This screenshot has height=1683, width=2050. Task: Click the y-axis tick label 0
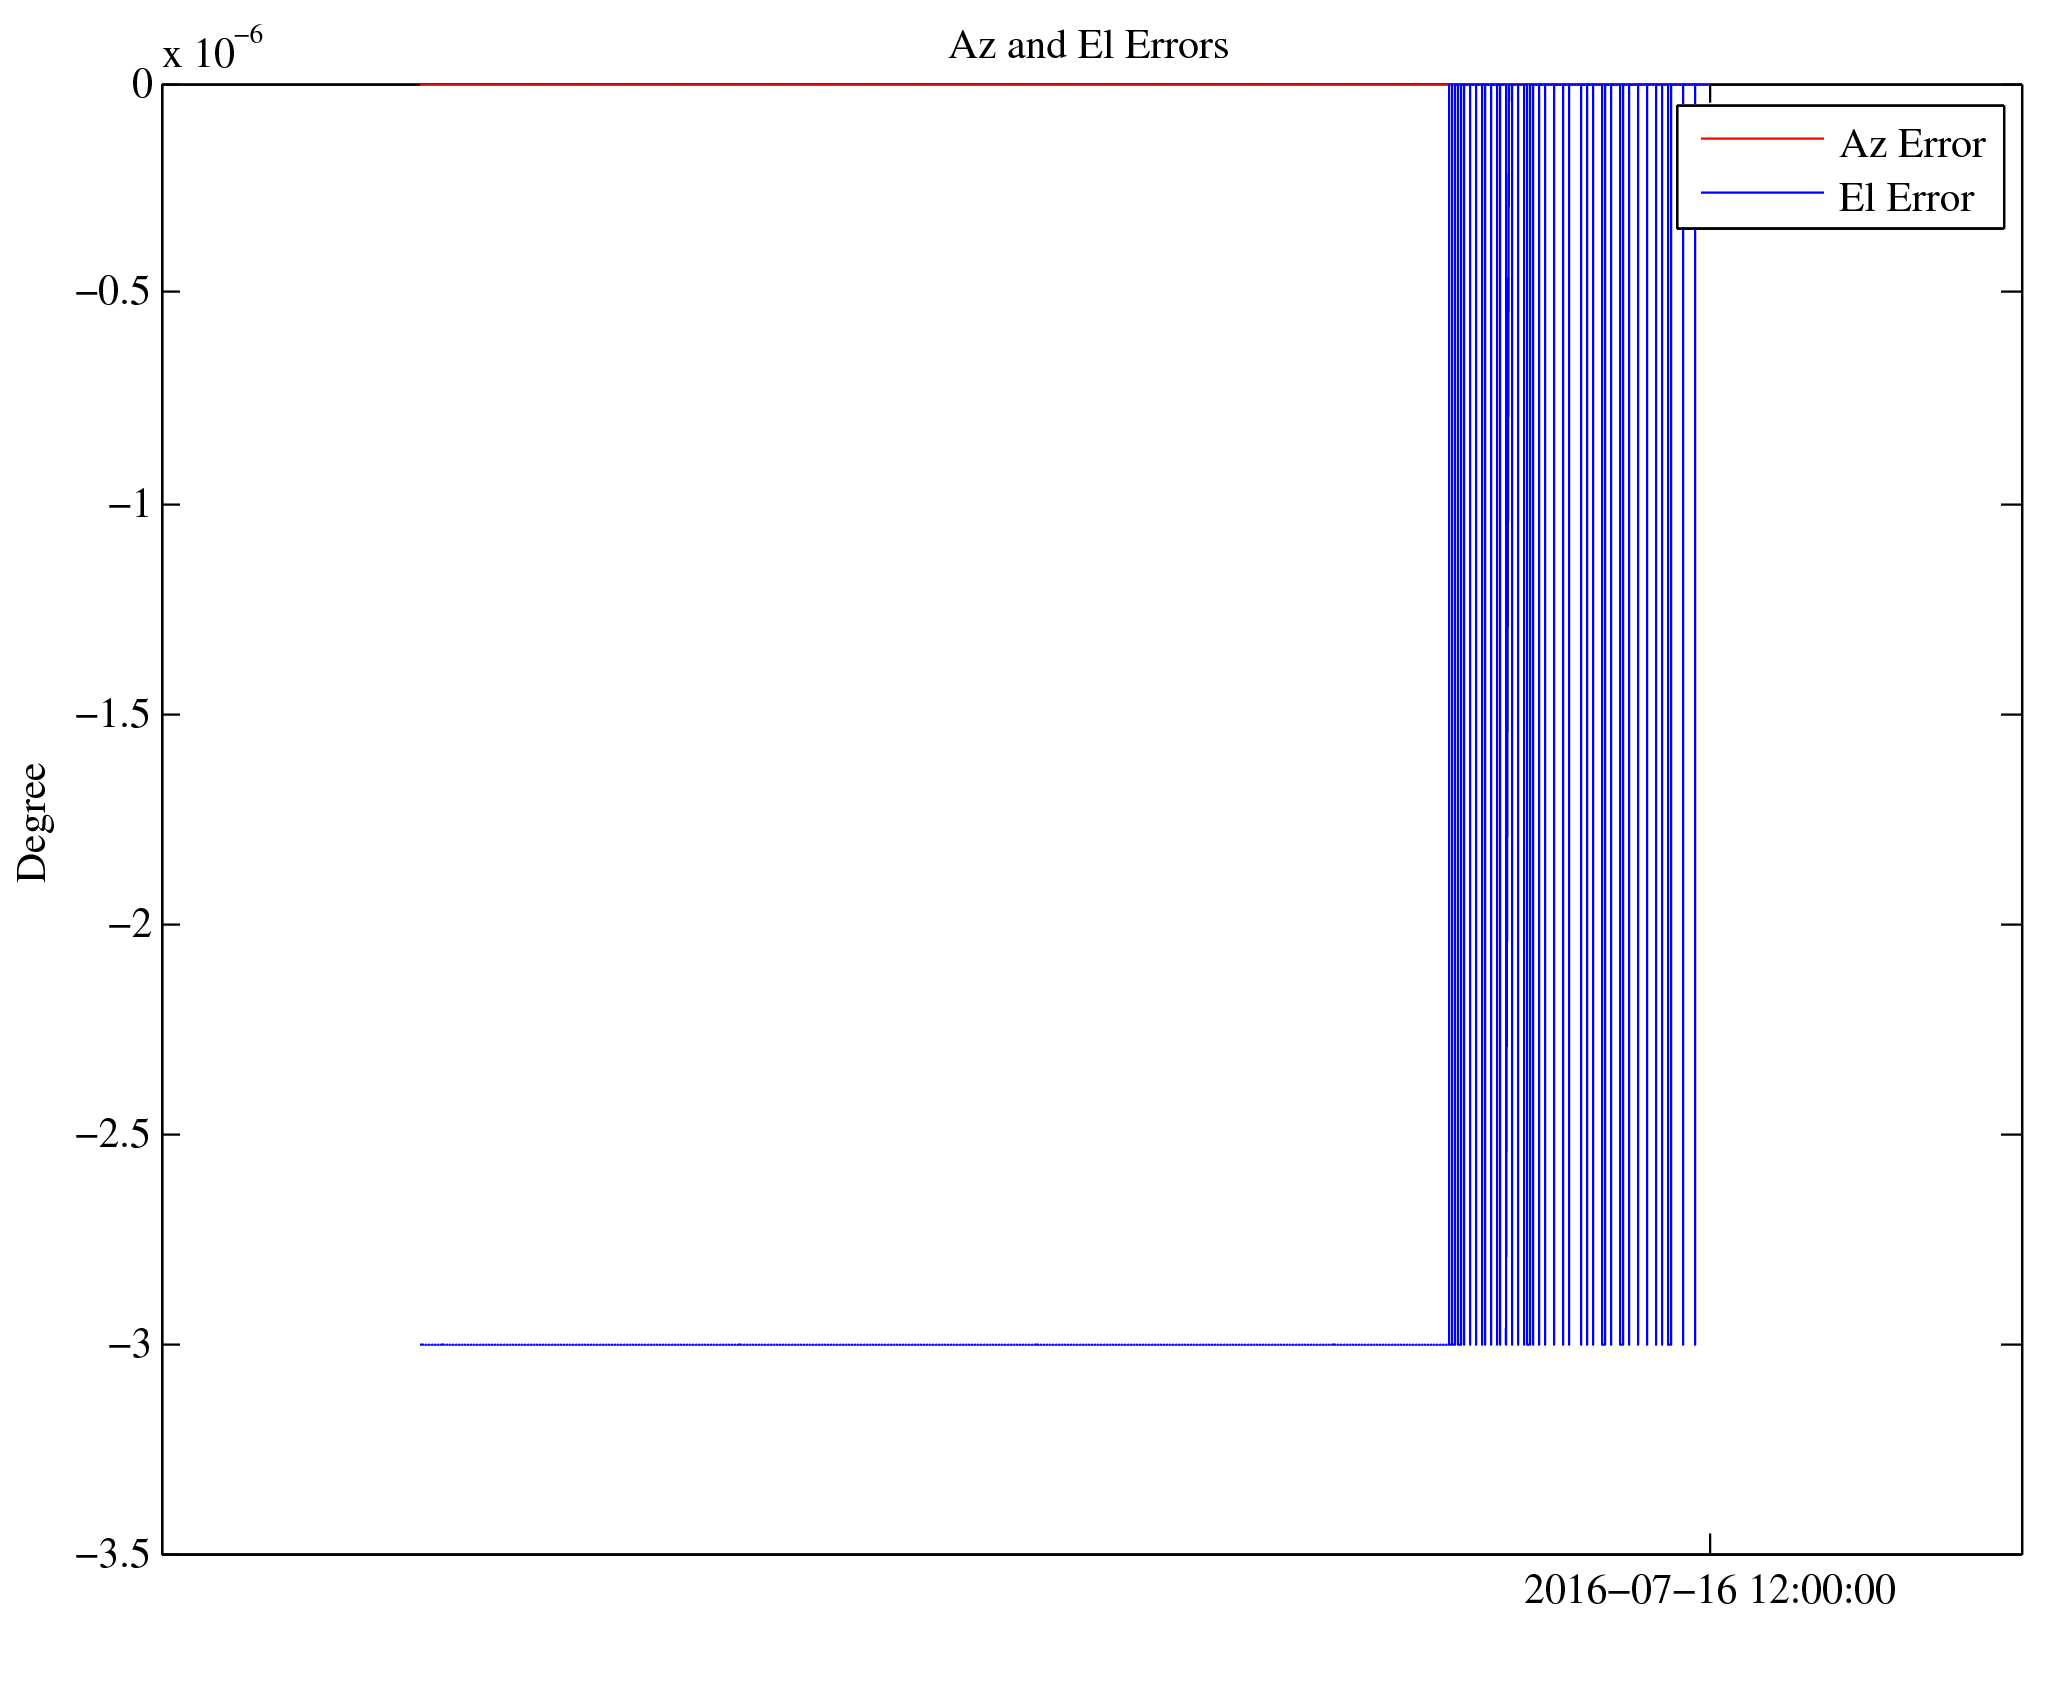pos(142,85)
